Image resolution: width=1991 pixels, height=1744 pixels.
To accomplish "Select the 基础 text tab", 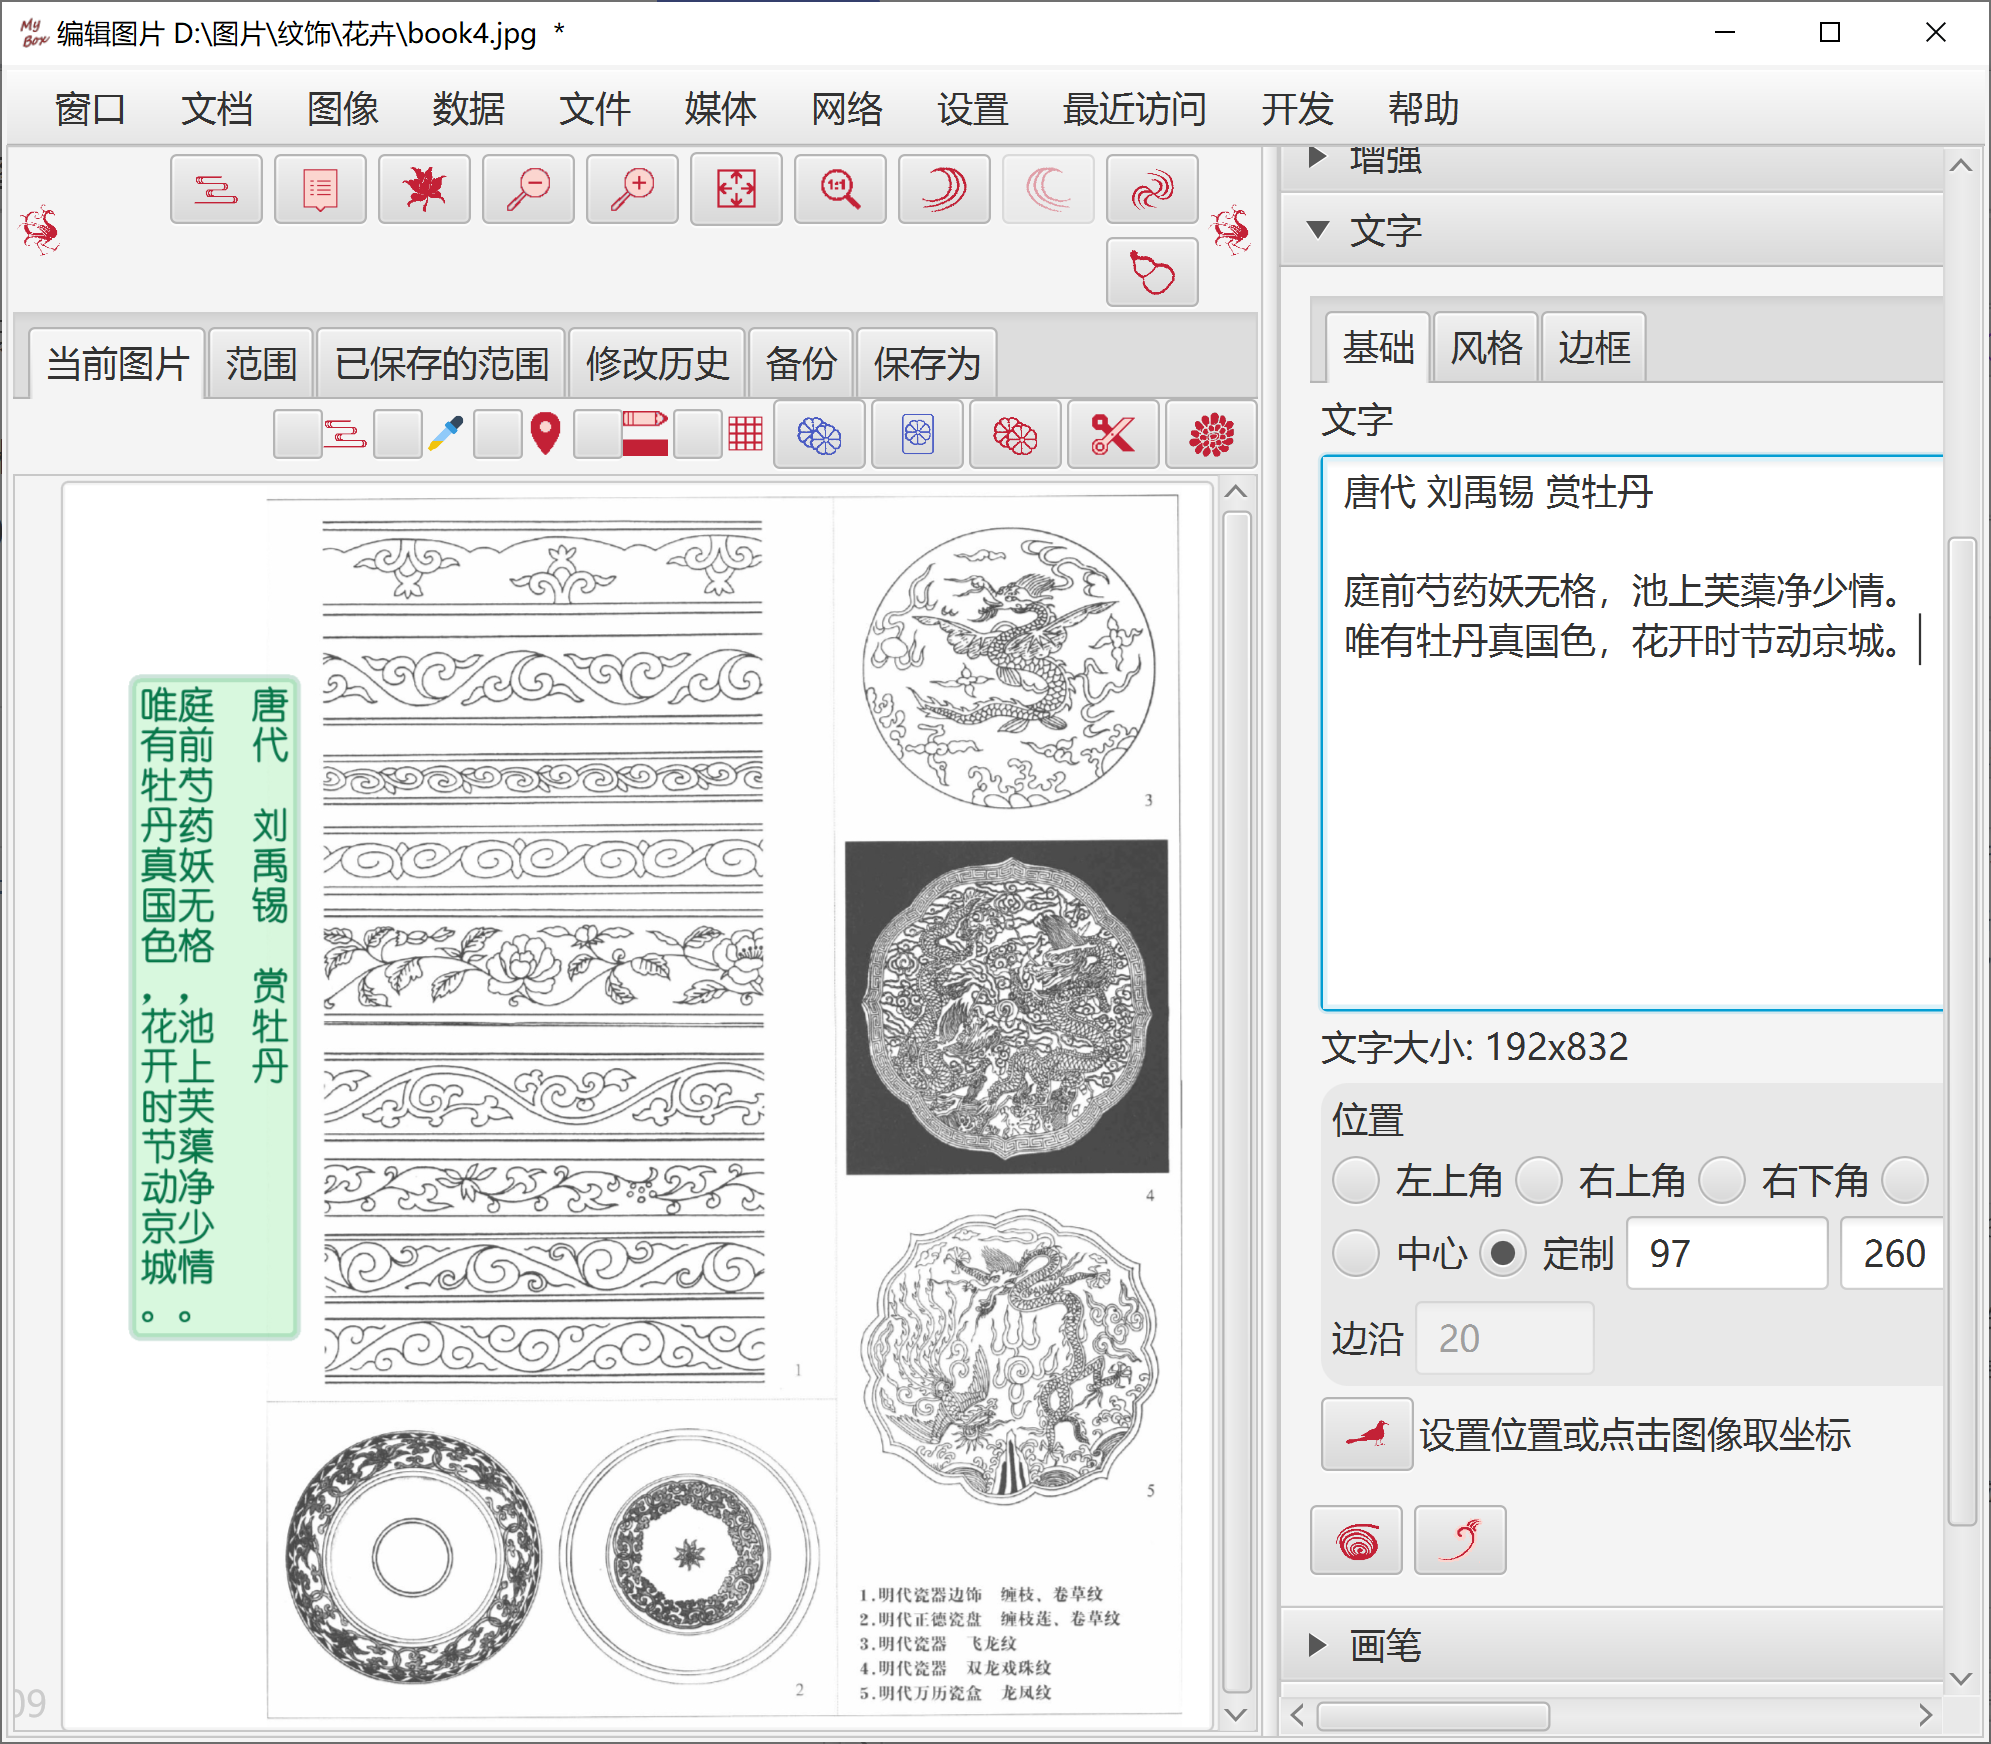I will [x=1378, y=347].
